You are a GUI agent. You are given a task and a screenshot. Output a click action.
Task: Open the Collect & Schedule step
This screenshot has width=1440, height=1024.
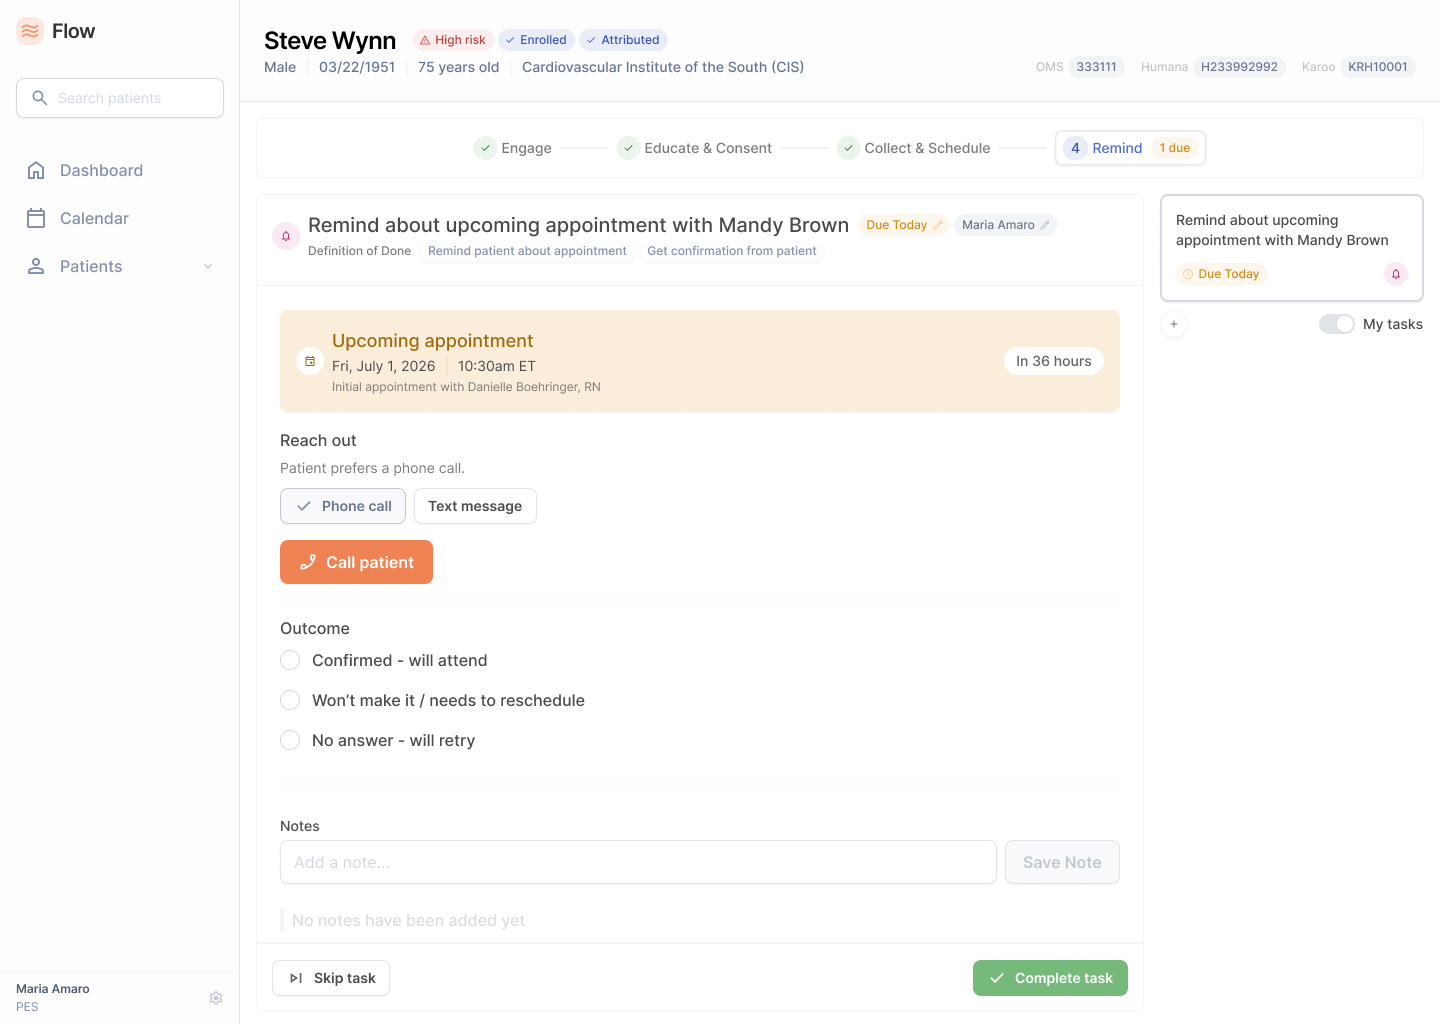tap(914, 148)
